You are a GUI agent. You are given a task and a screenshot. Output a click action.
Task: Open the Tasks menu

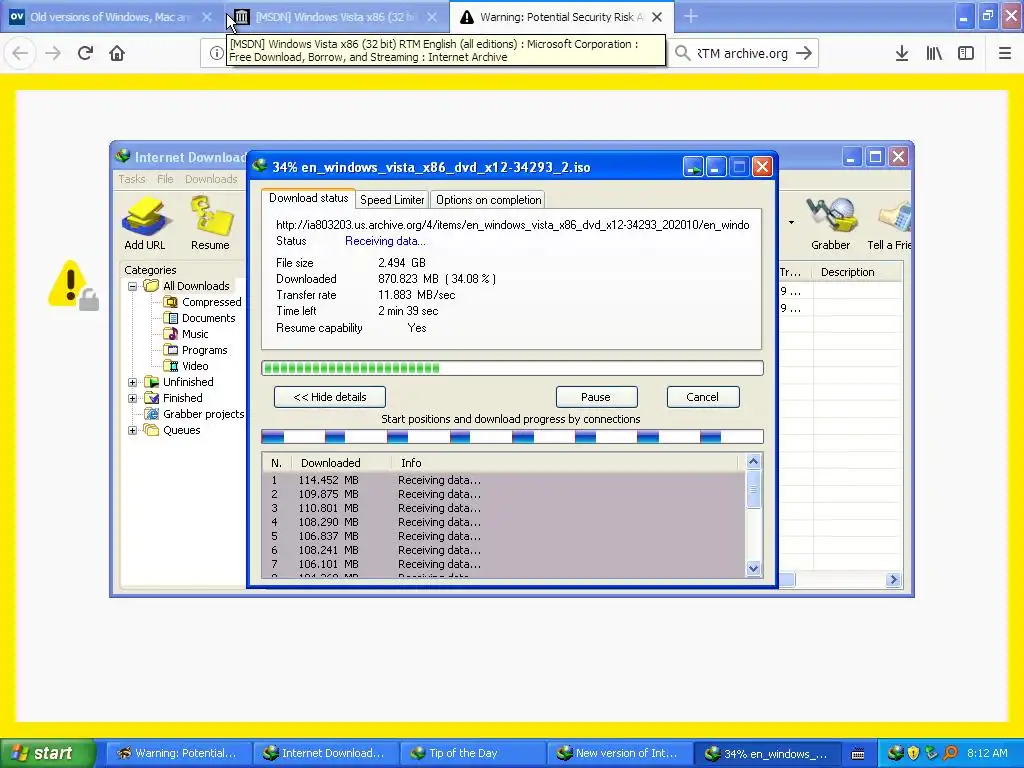(132, 179)
